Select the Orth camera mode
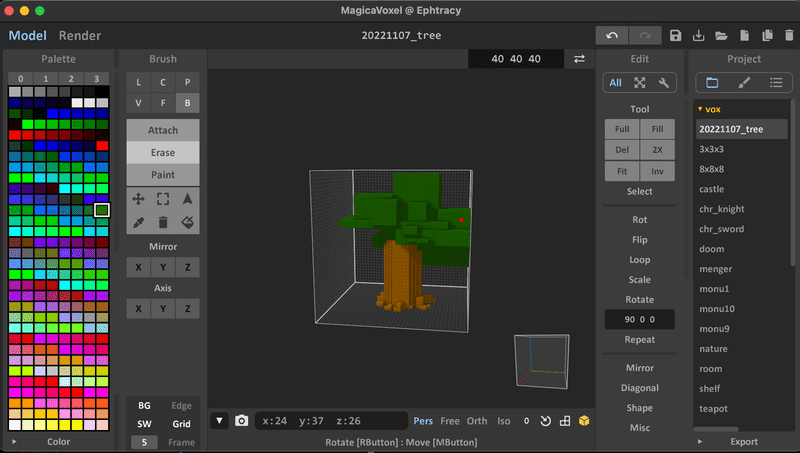Viewport: 800px width, 453px height. (477, 421)
